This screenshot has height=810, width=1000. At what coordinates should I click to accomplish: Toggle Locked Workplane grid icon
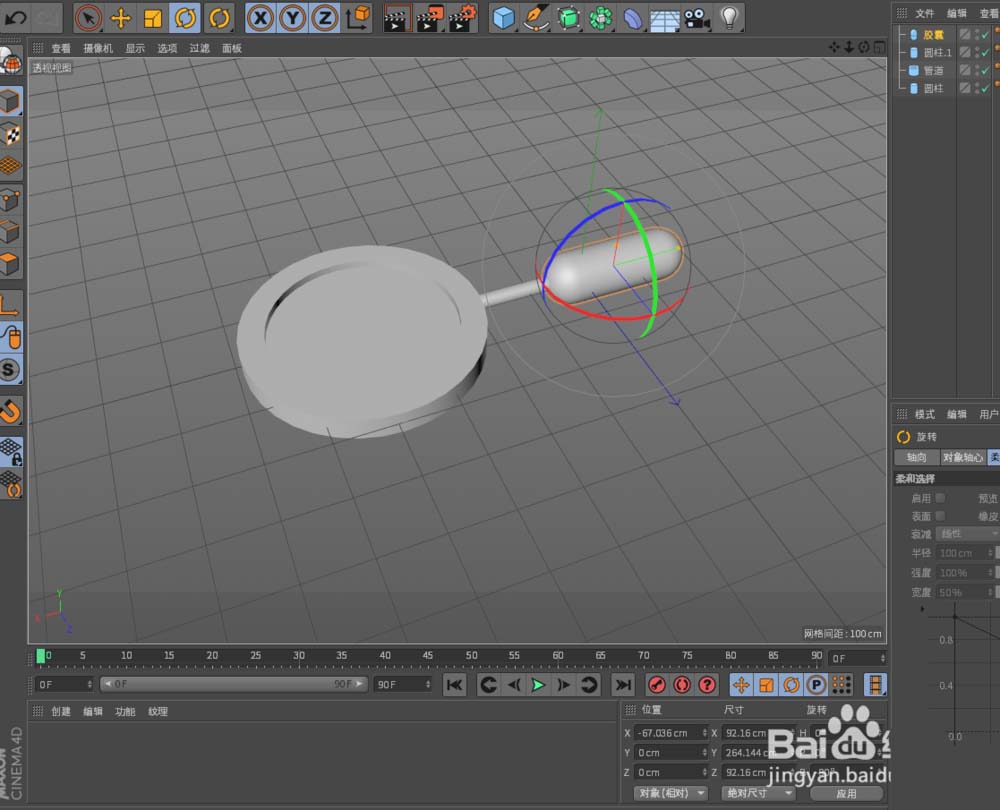[x=10, y=451]
